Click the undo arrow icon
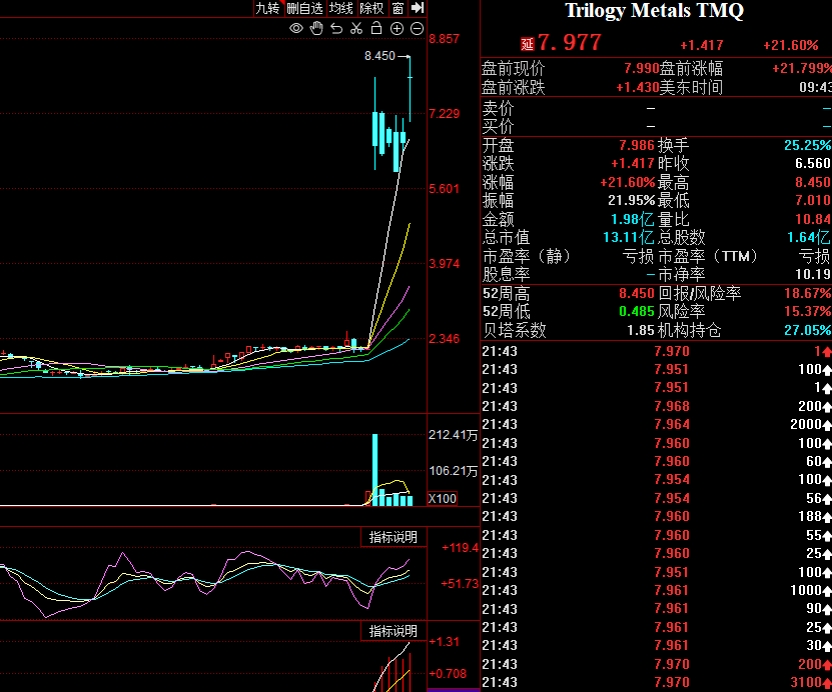This screenshot has width=832, height=692. [x=336, y=28]
